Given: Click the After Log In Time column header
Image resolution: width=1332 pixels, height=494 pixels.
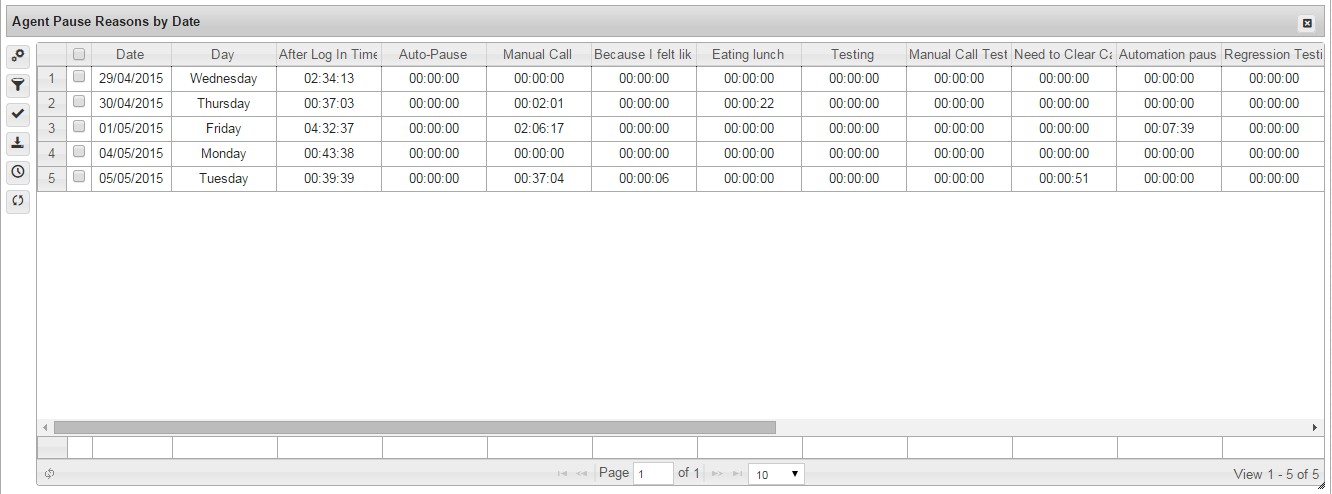Looking at the screenshot, I should click(x=328, y=55).
